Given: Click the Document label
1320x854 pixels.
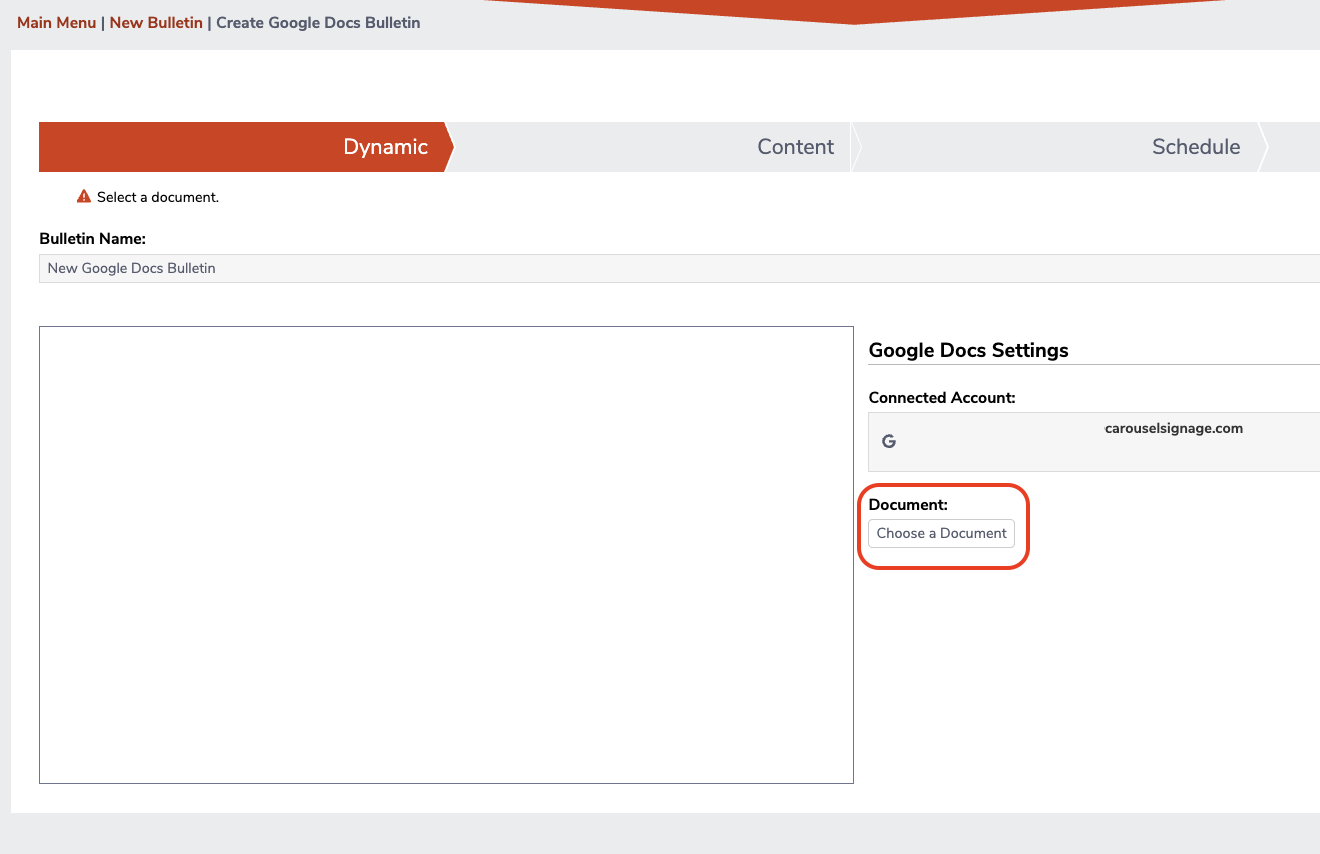Looking at the screenshot, I should (x=908, y=505).
